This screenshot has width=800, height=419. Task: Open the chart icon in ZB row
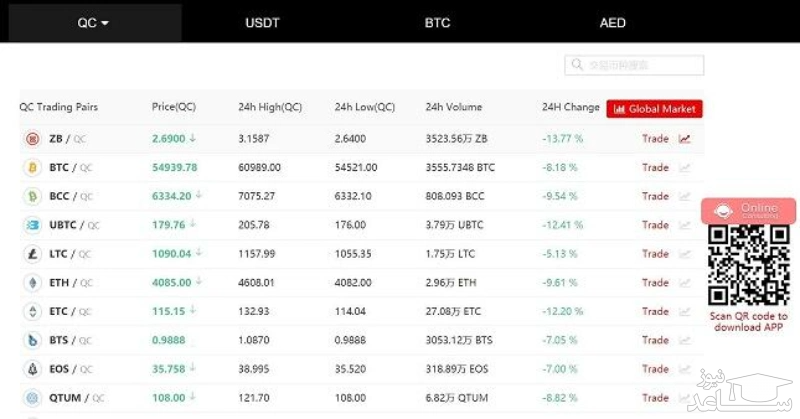(684, 139)
